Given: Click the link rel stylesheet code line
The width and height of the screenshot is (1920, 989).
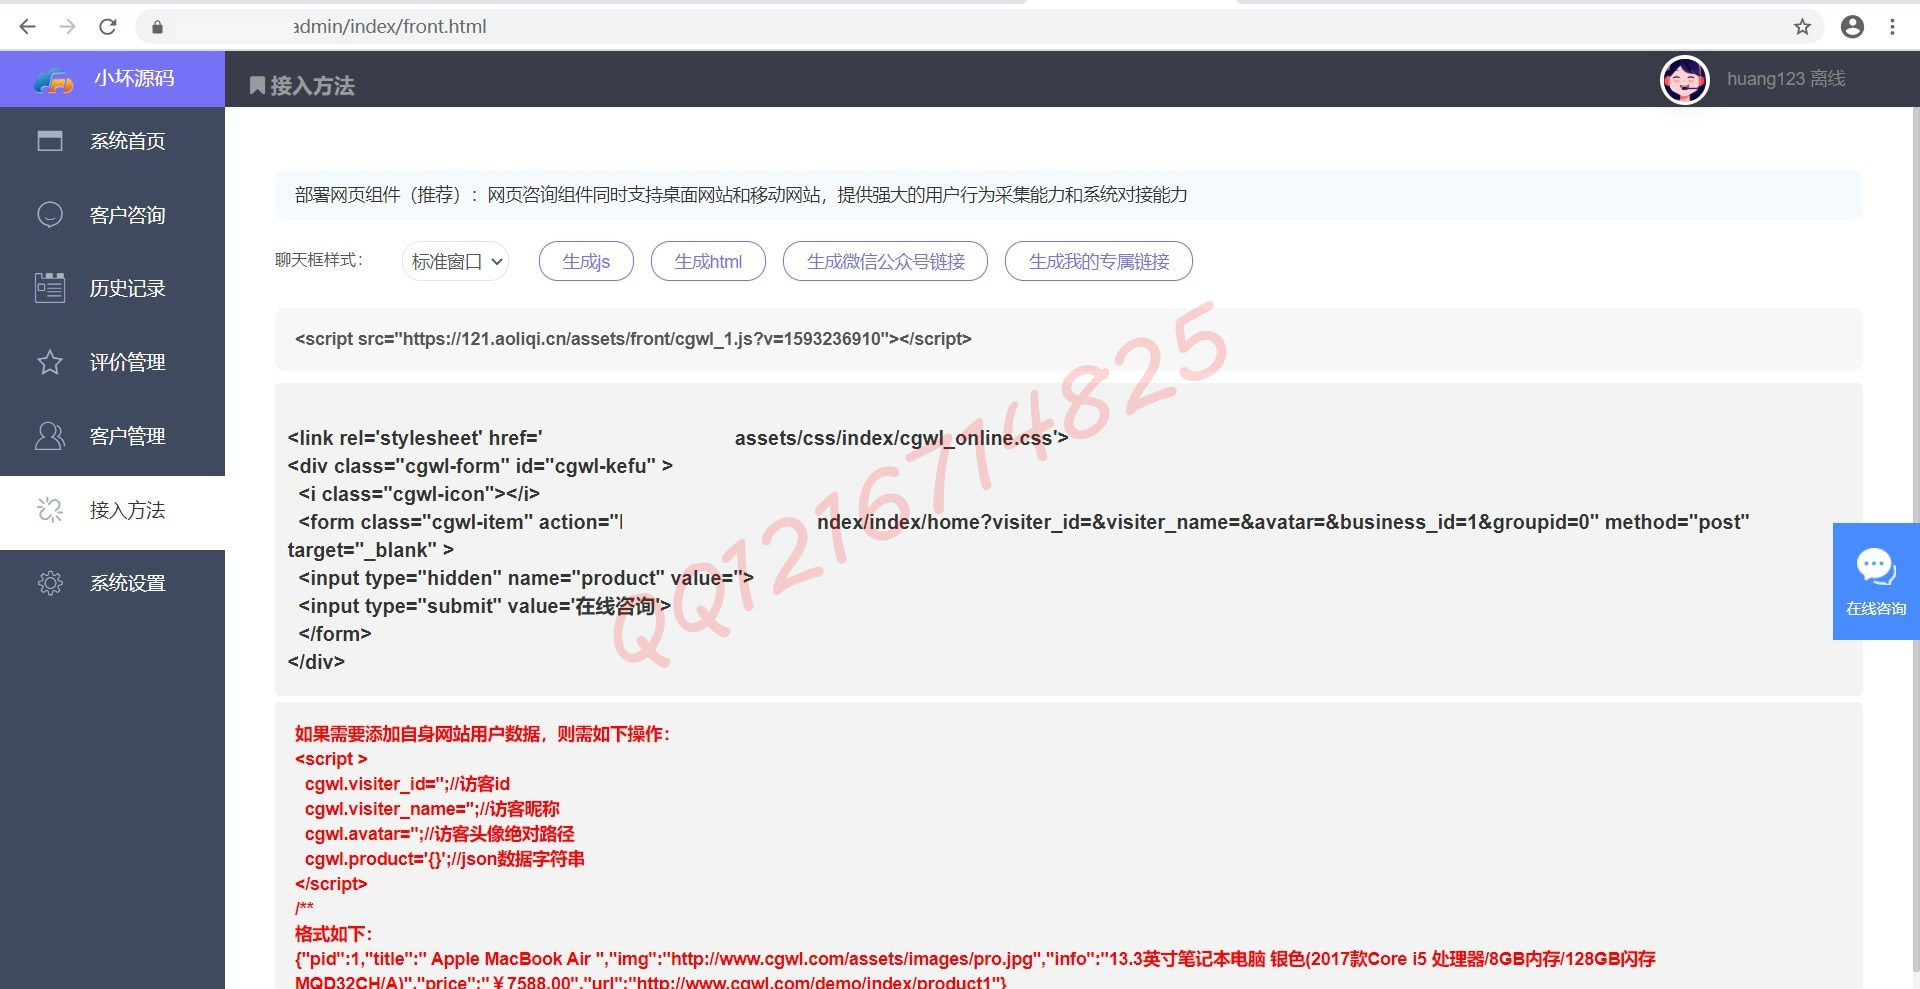Looking at the screenshot, I should pos(678,438).
